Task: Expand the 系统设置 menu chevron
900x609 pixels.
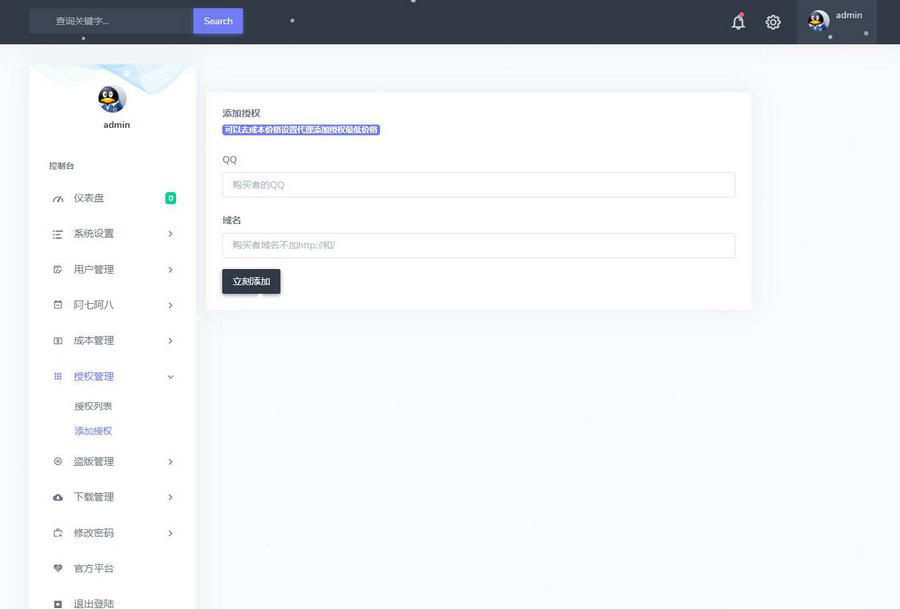Action: tap(170, 234)
